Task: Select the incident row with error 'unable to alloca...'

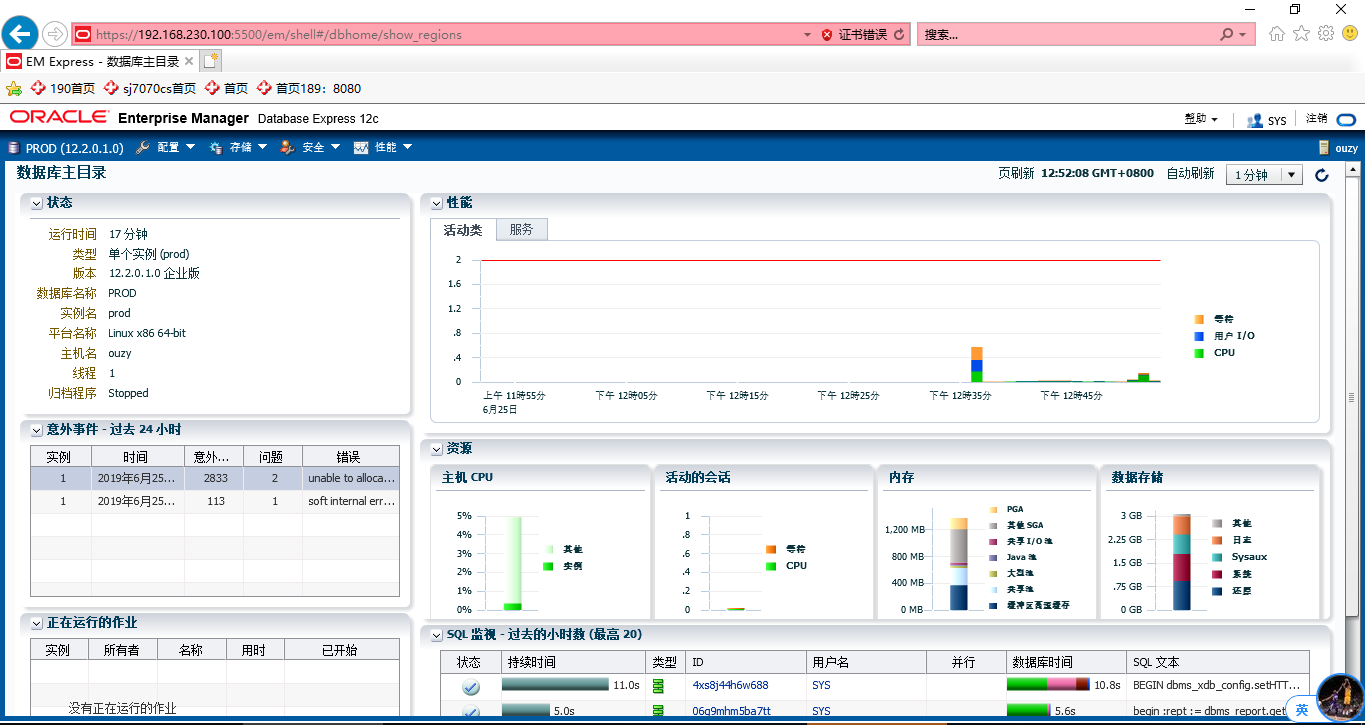Action: 215,478
